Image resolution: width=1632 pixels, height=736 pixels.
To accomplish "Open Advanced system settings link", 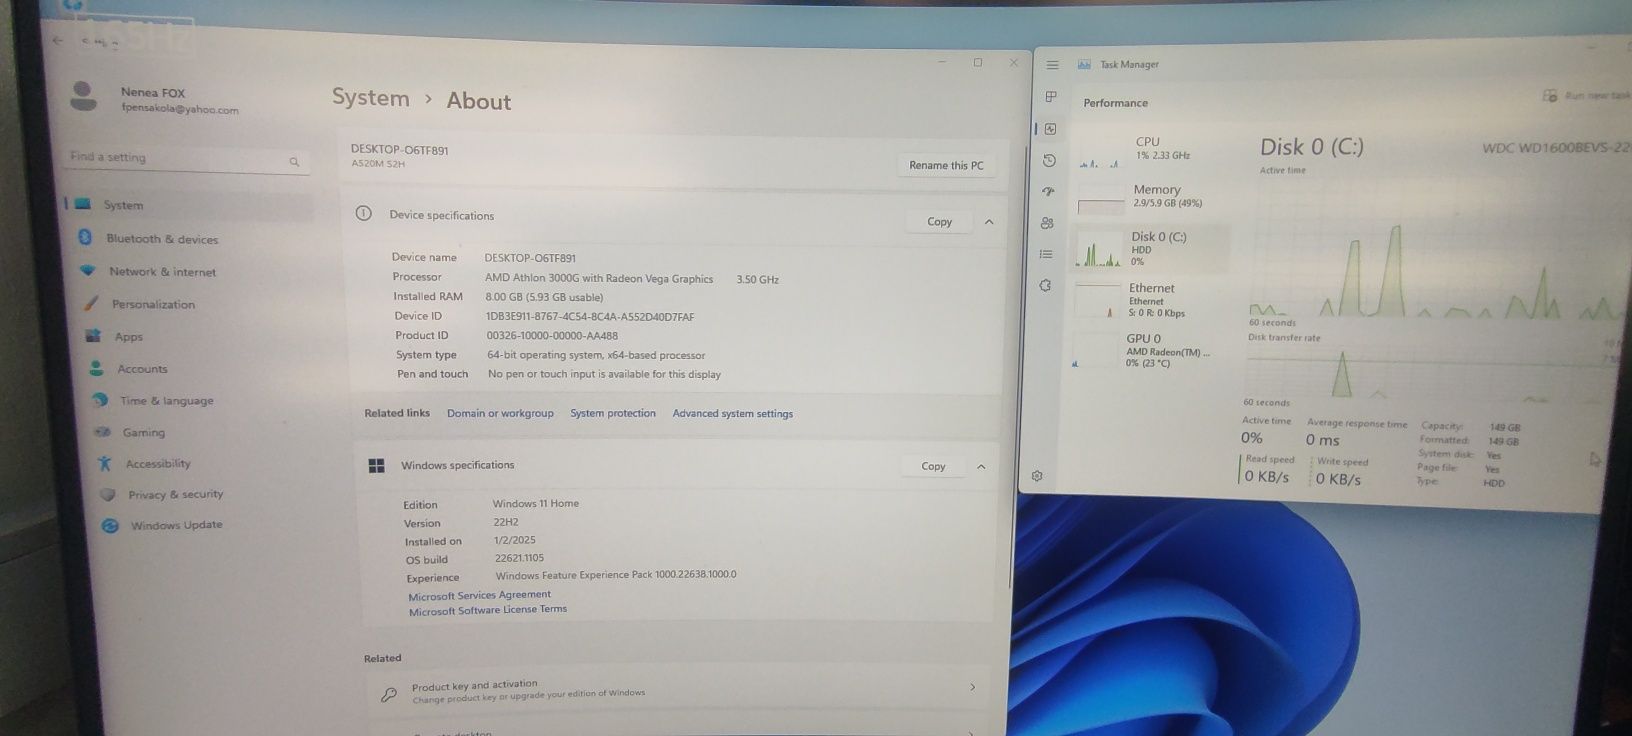I will [x=733, y=414].
